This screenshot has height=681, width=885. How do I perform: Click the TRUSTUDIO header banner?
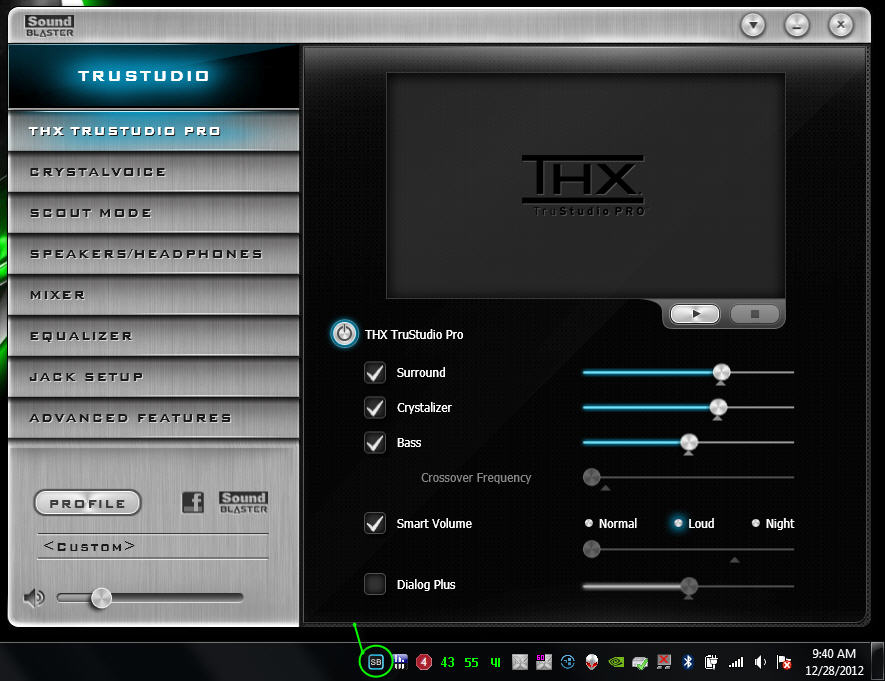(x=154, y=76)
